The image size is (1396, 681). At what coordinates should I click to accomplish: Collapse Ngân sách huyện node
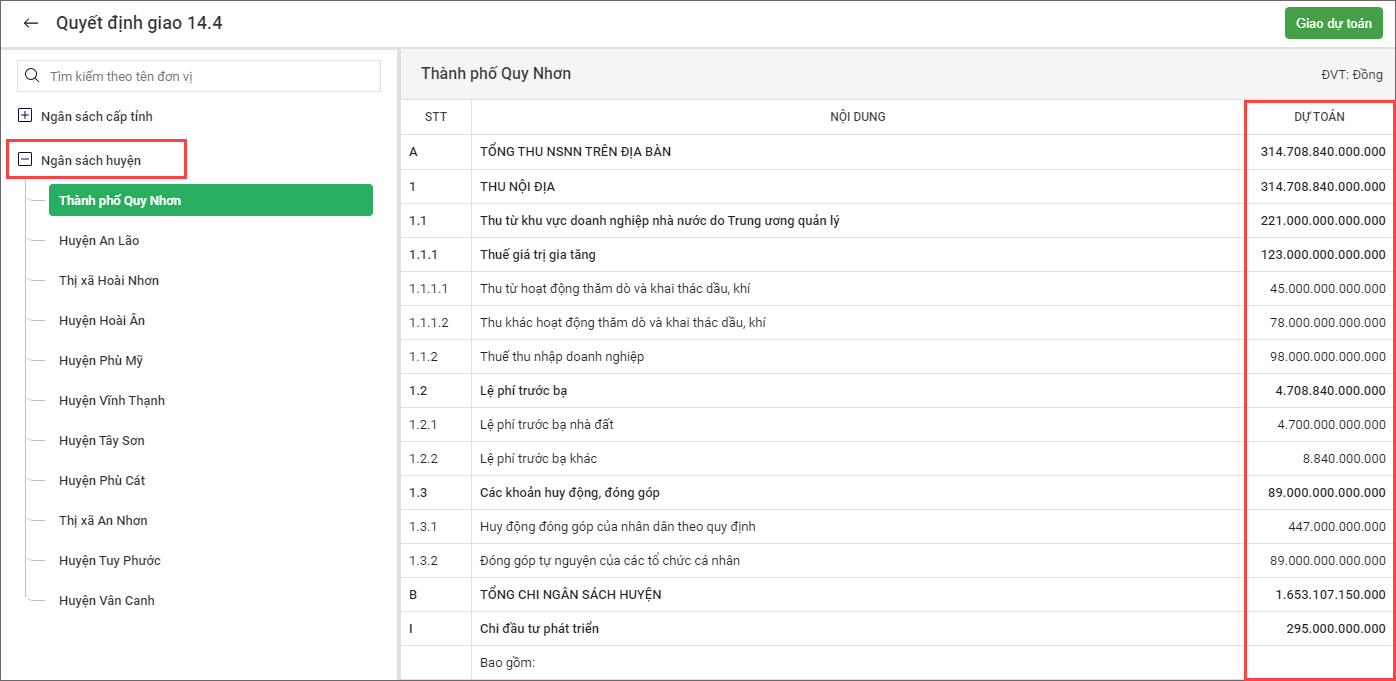[x=26, y=159]
